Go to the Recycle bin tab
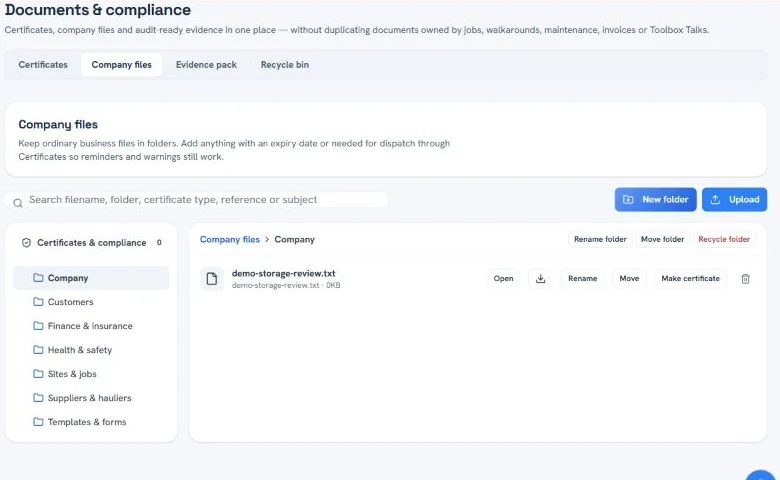 (285, 65)
